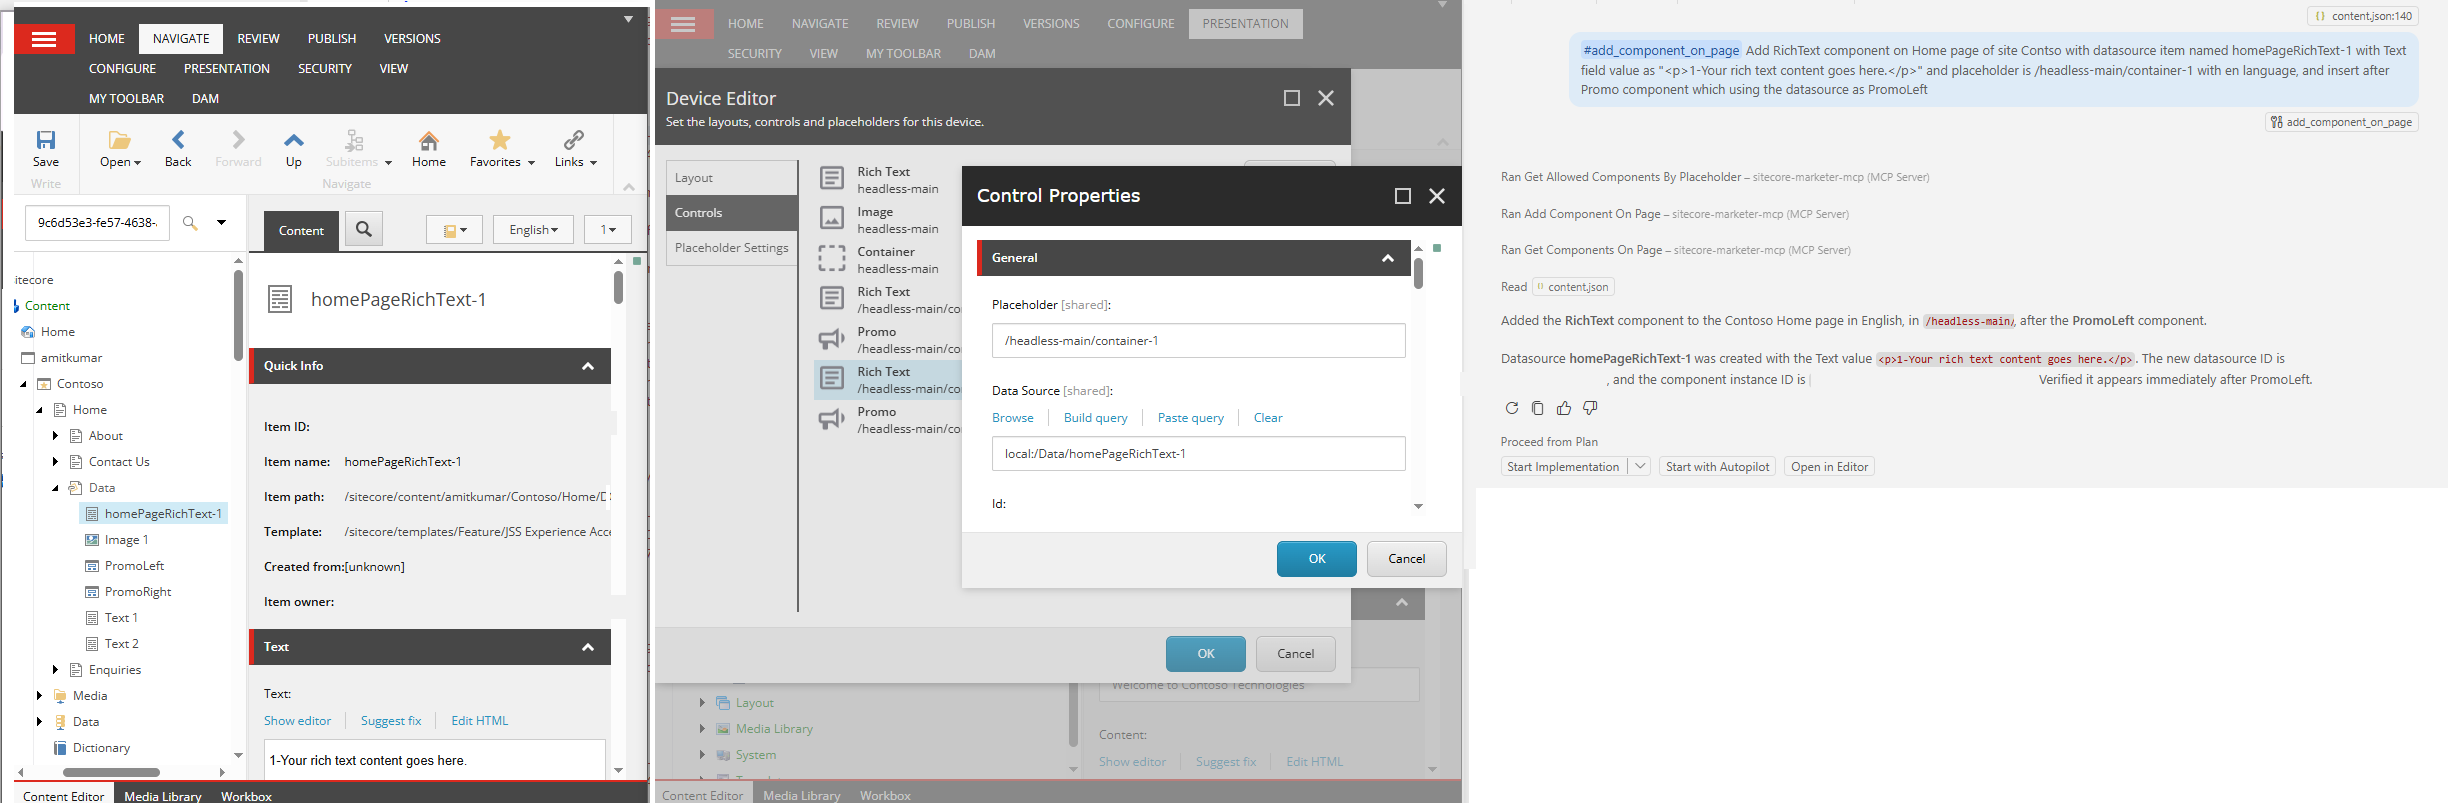This screenshot has height=803, width=2448.
Task: Select the Container control in the Device Editor list
Action: (x=888, y=260)
